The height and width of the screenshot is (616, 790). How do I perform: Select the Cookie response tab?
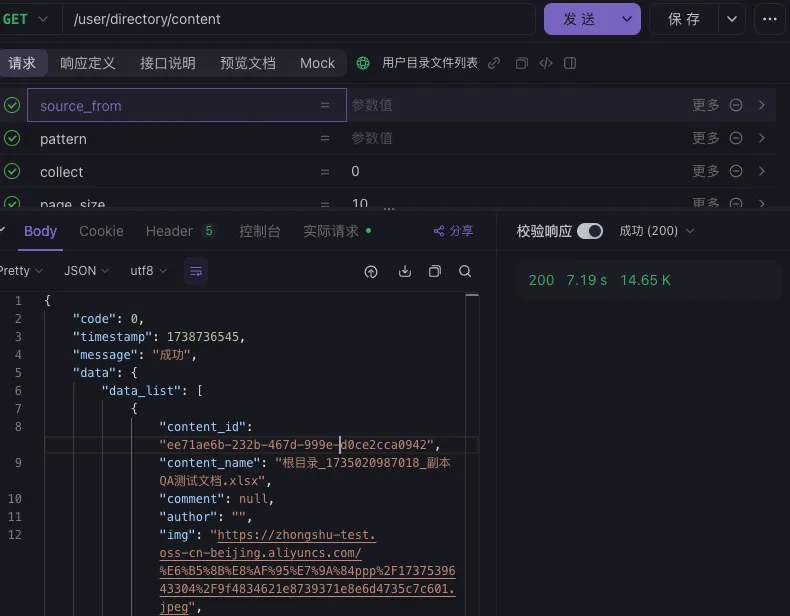[x=101, y=231]
